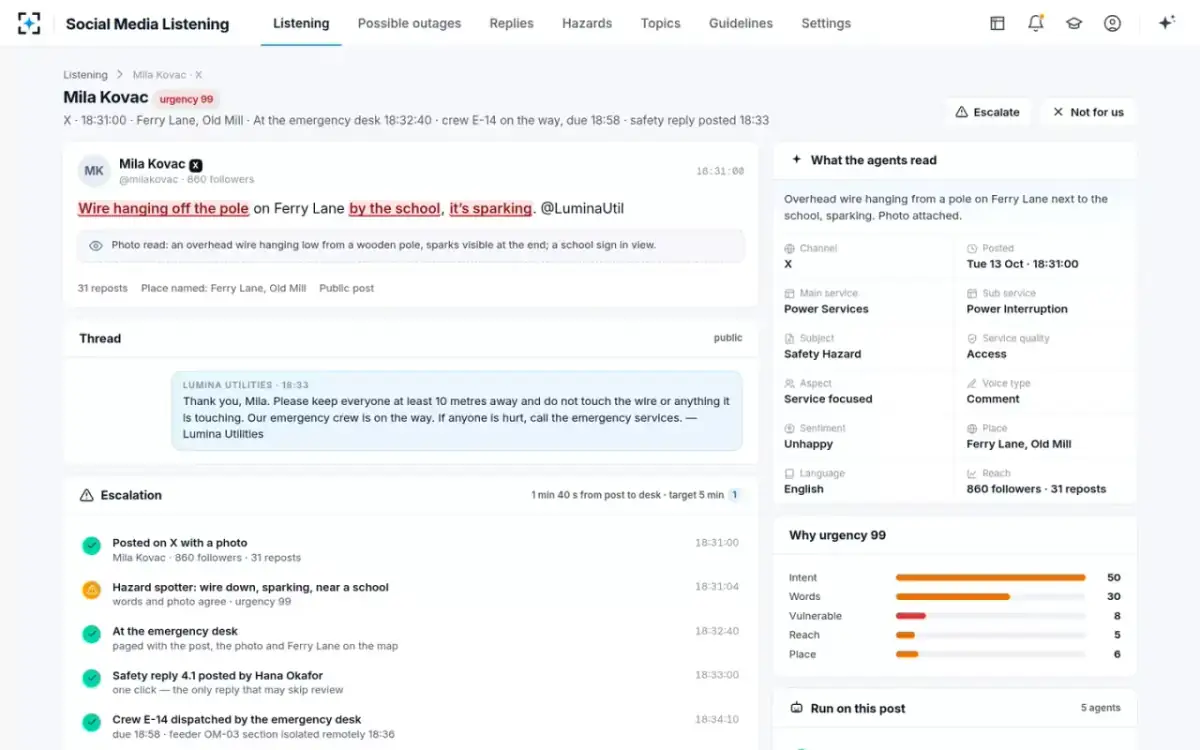Click the green check for Safety reply 4.1
1200x750 pixels.
point(91,678)
